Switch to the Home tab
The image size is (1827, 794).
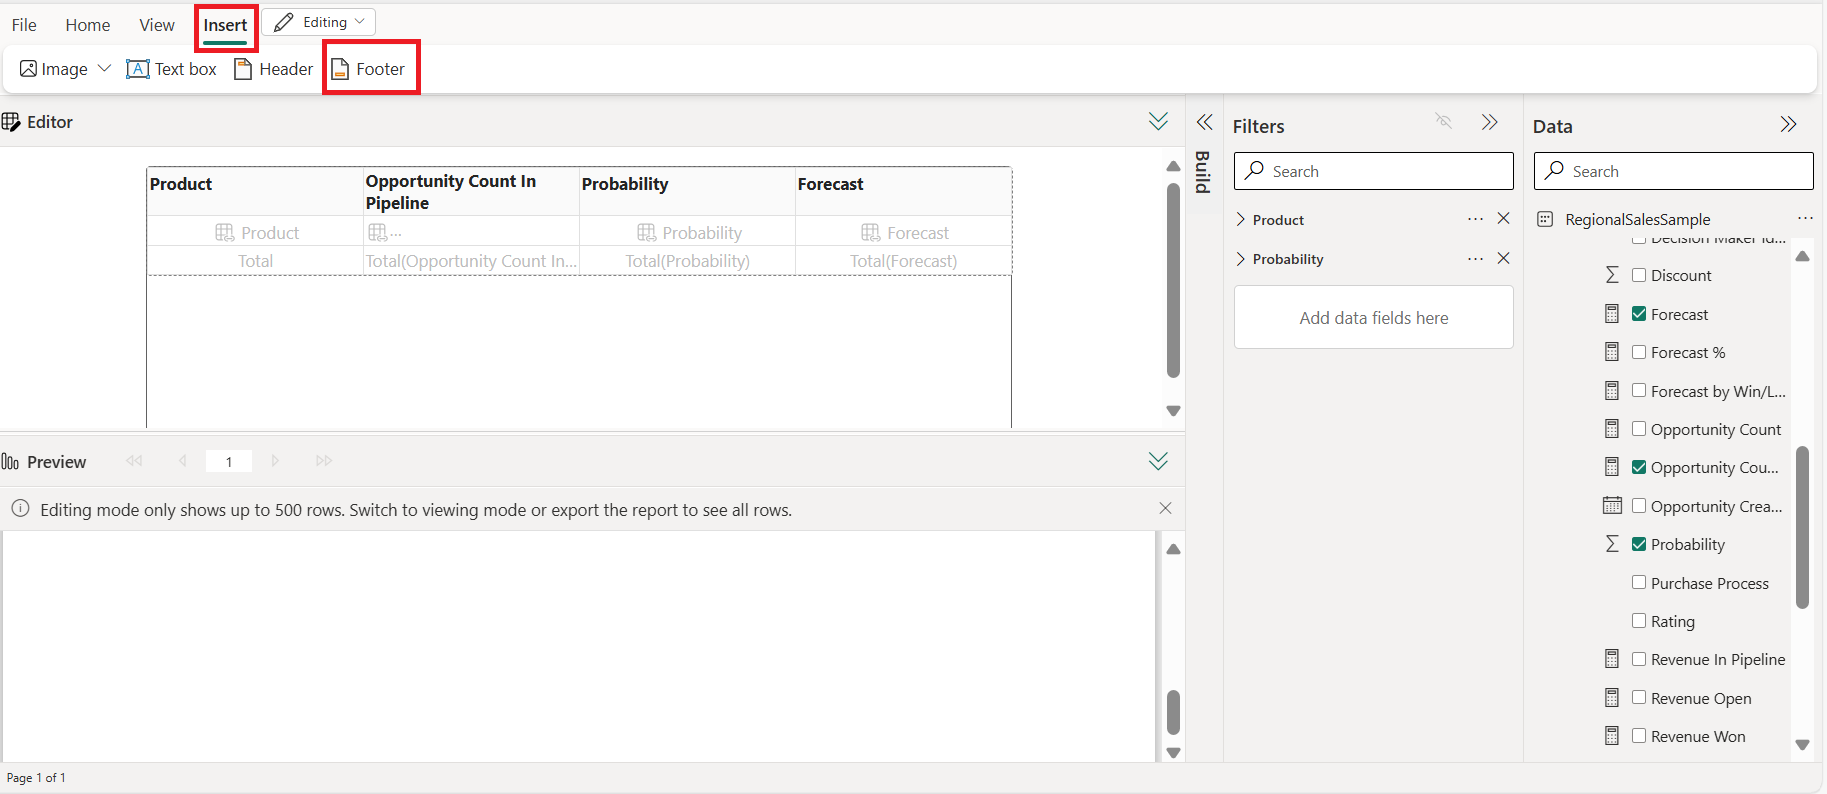[x=87, y=25]
